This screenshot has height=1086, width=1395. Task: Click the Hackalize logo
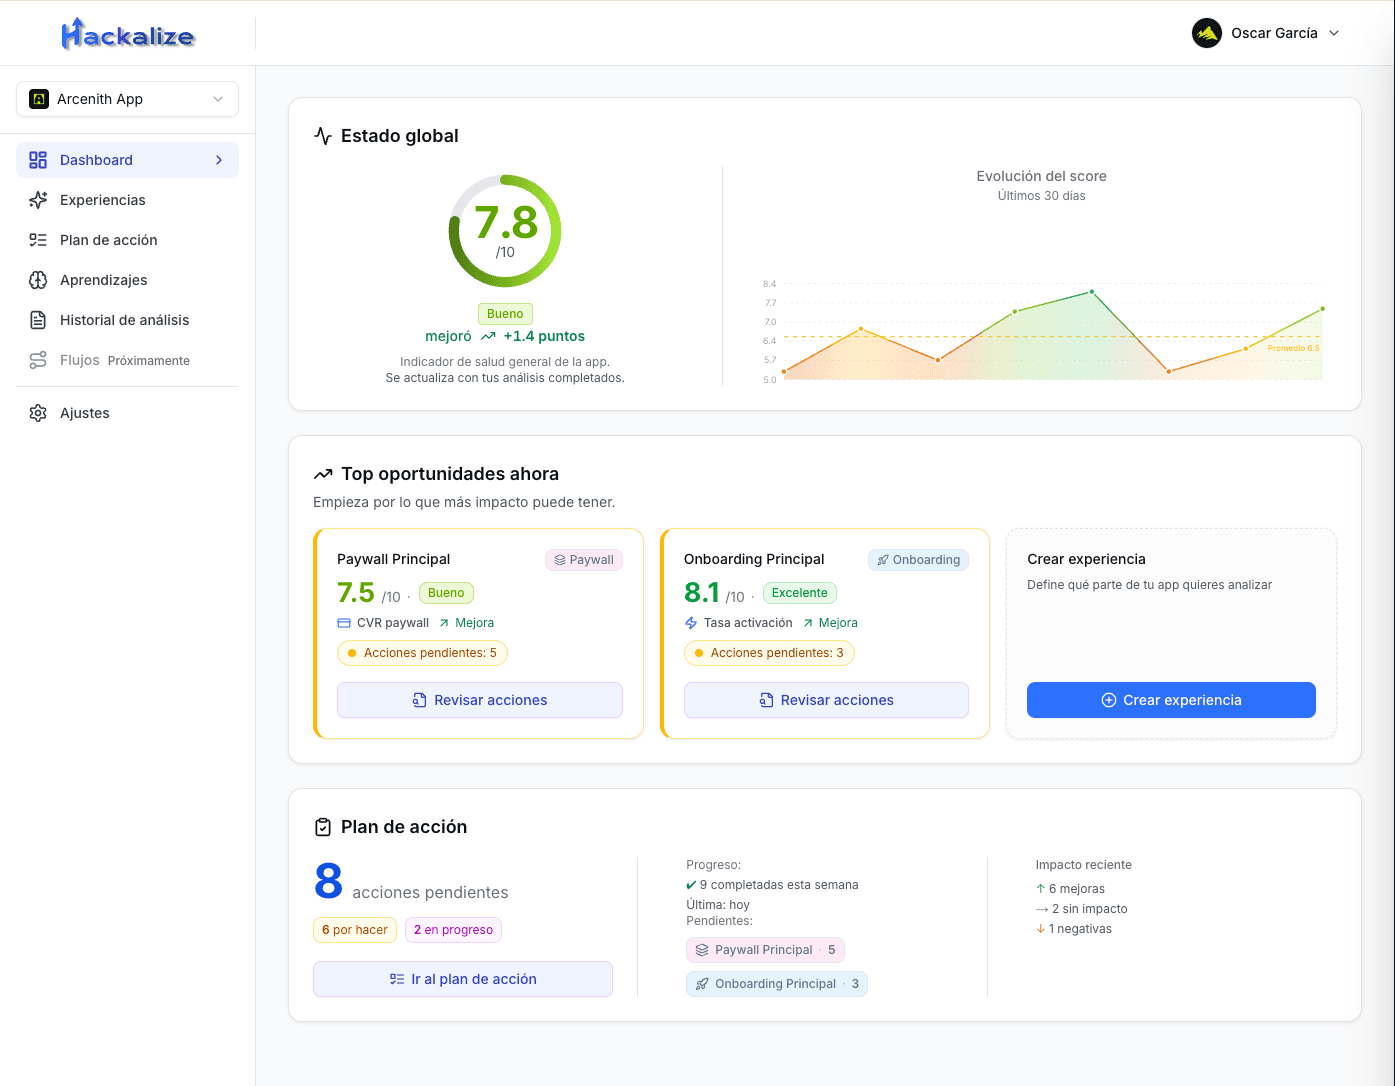tap(128, 33)
